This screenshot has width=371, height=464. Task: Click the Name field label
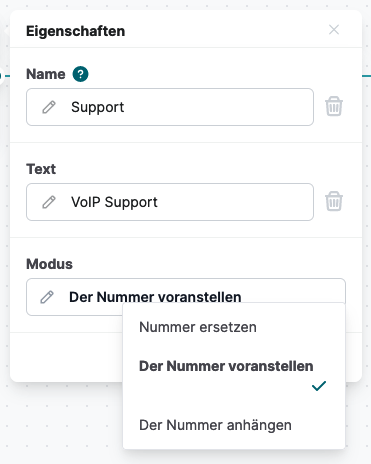pyautogui.click(x=46, y=74)
